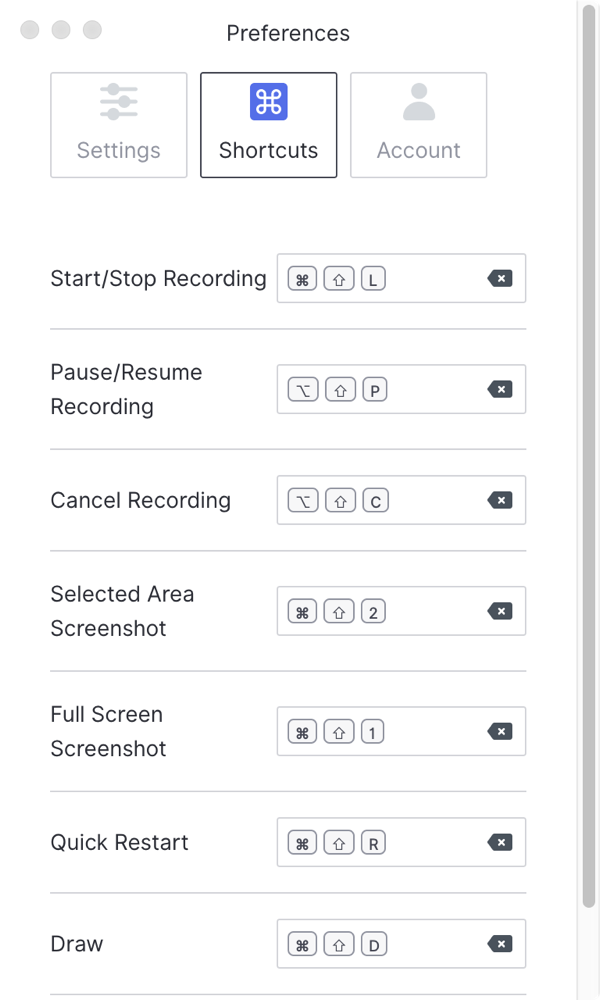The image size is (600, 1000).
Task: Select the Shortcuts tab label
Action: 268,151
